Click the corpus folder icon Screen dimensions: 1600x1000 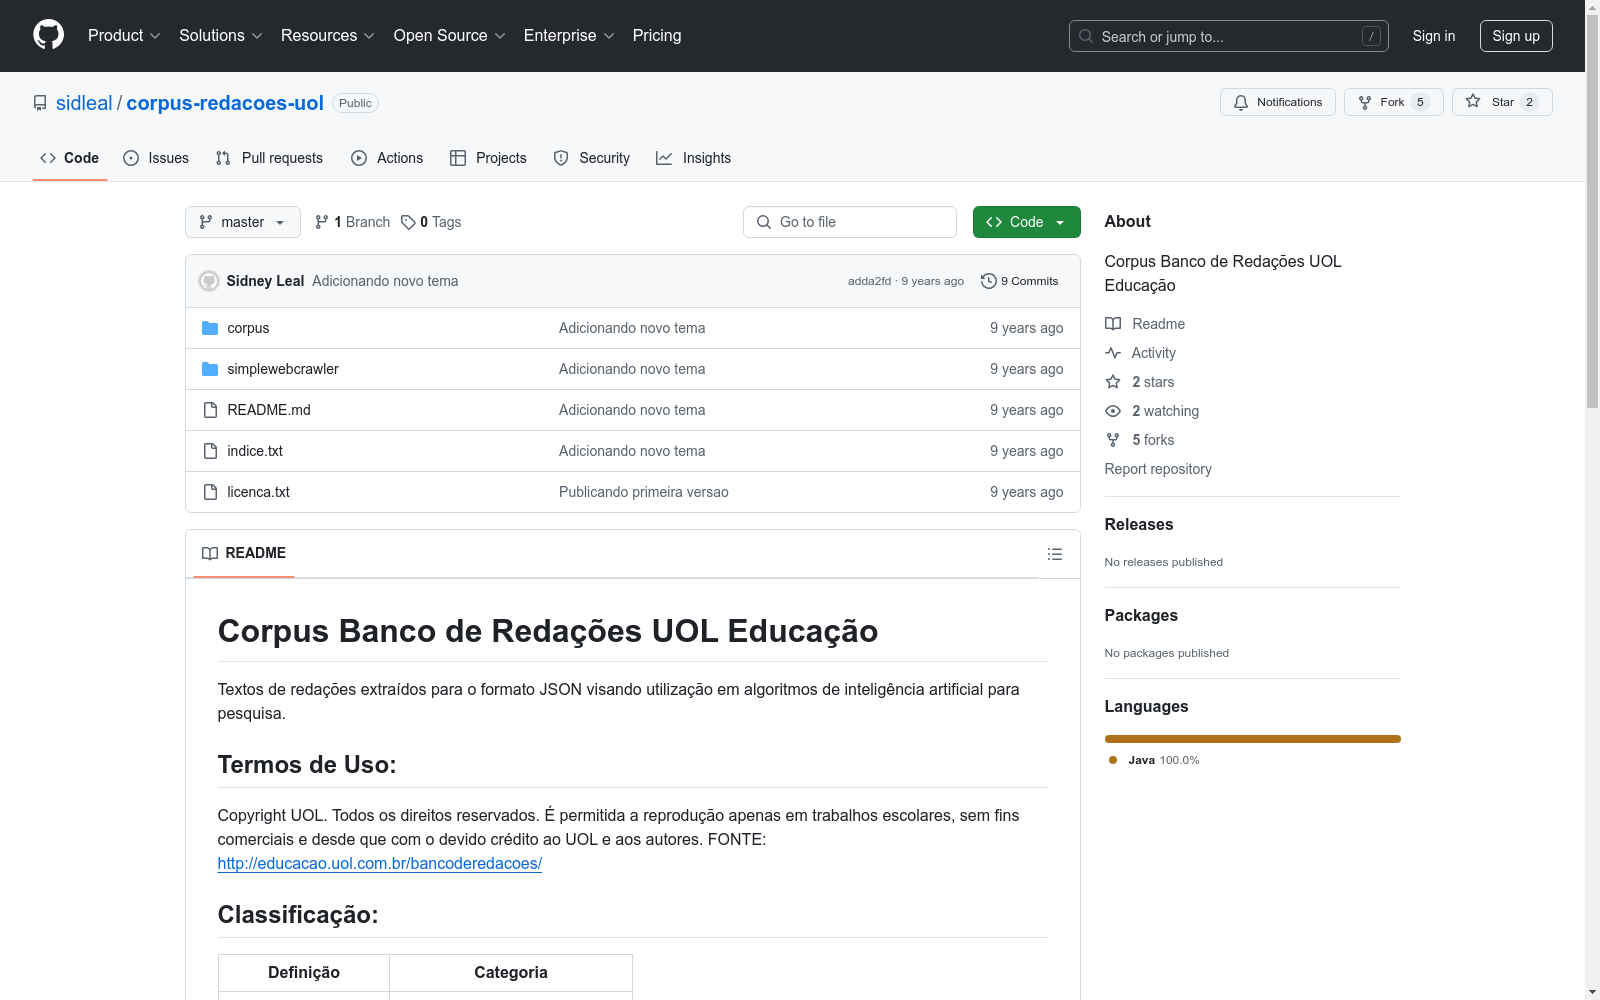[x=210, y=328]
